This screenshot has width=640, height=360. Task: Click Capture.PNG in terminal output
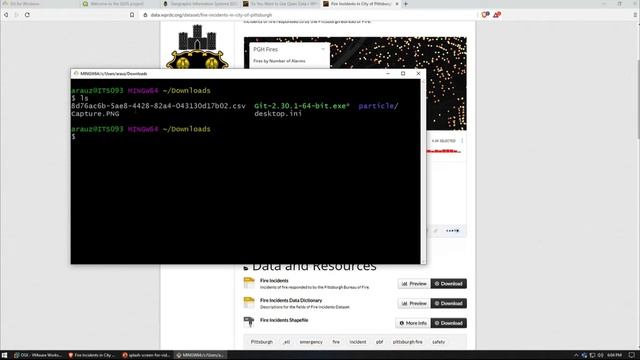[95, 113]
